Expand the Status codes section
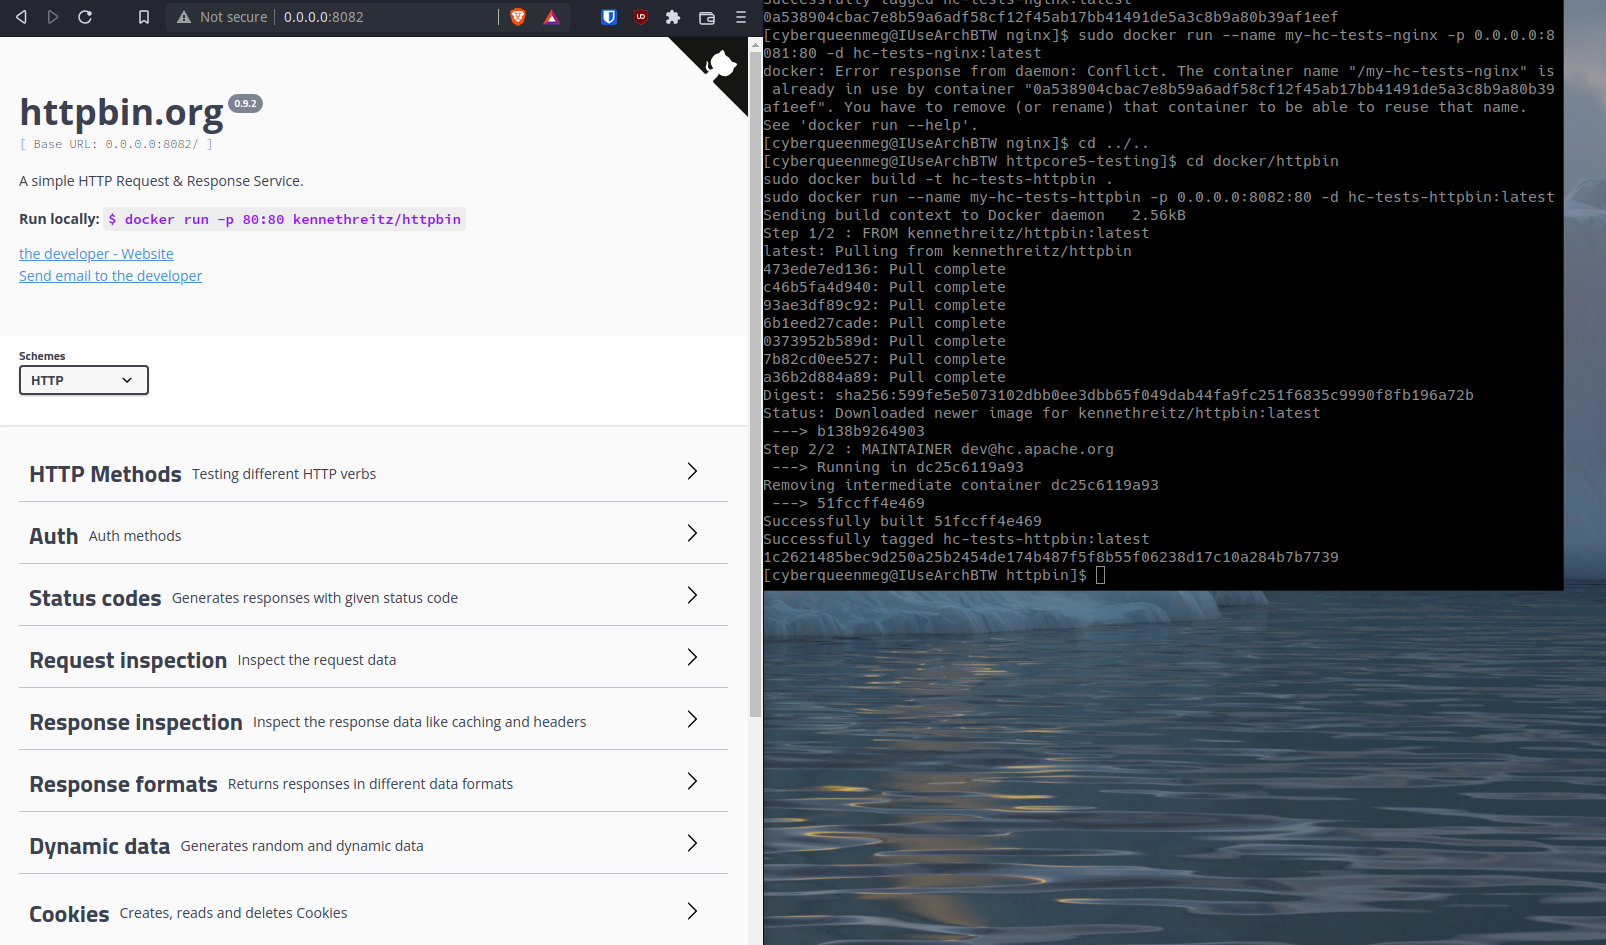The image size is (1606, 945). [373, 597]
